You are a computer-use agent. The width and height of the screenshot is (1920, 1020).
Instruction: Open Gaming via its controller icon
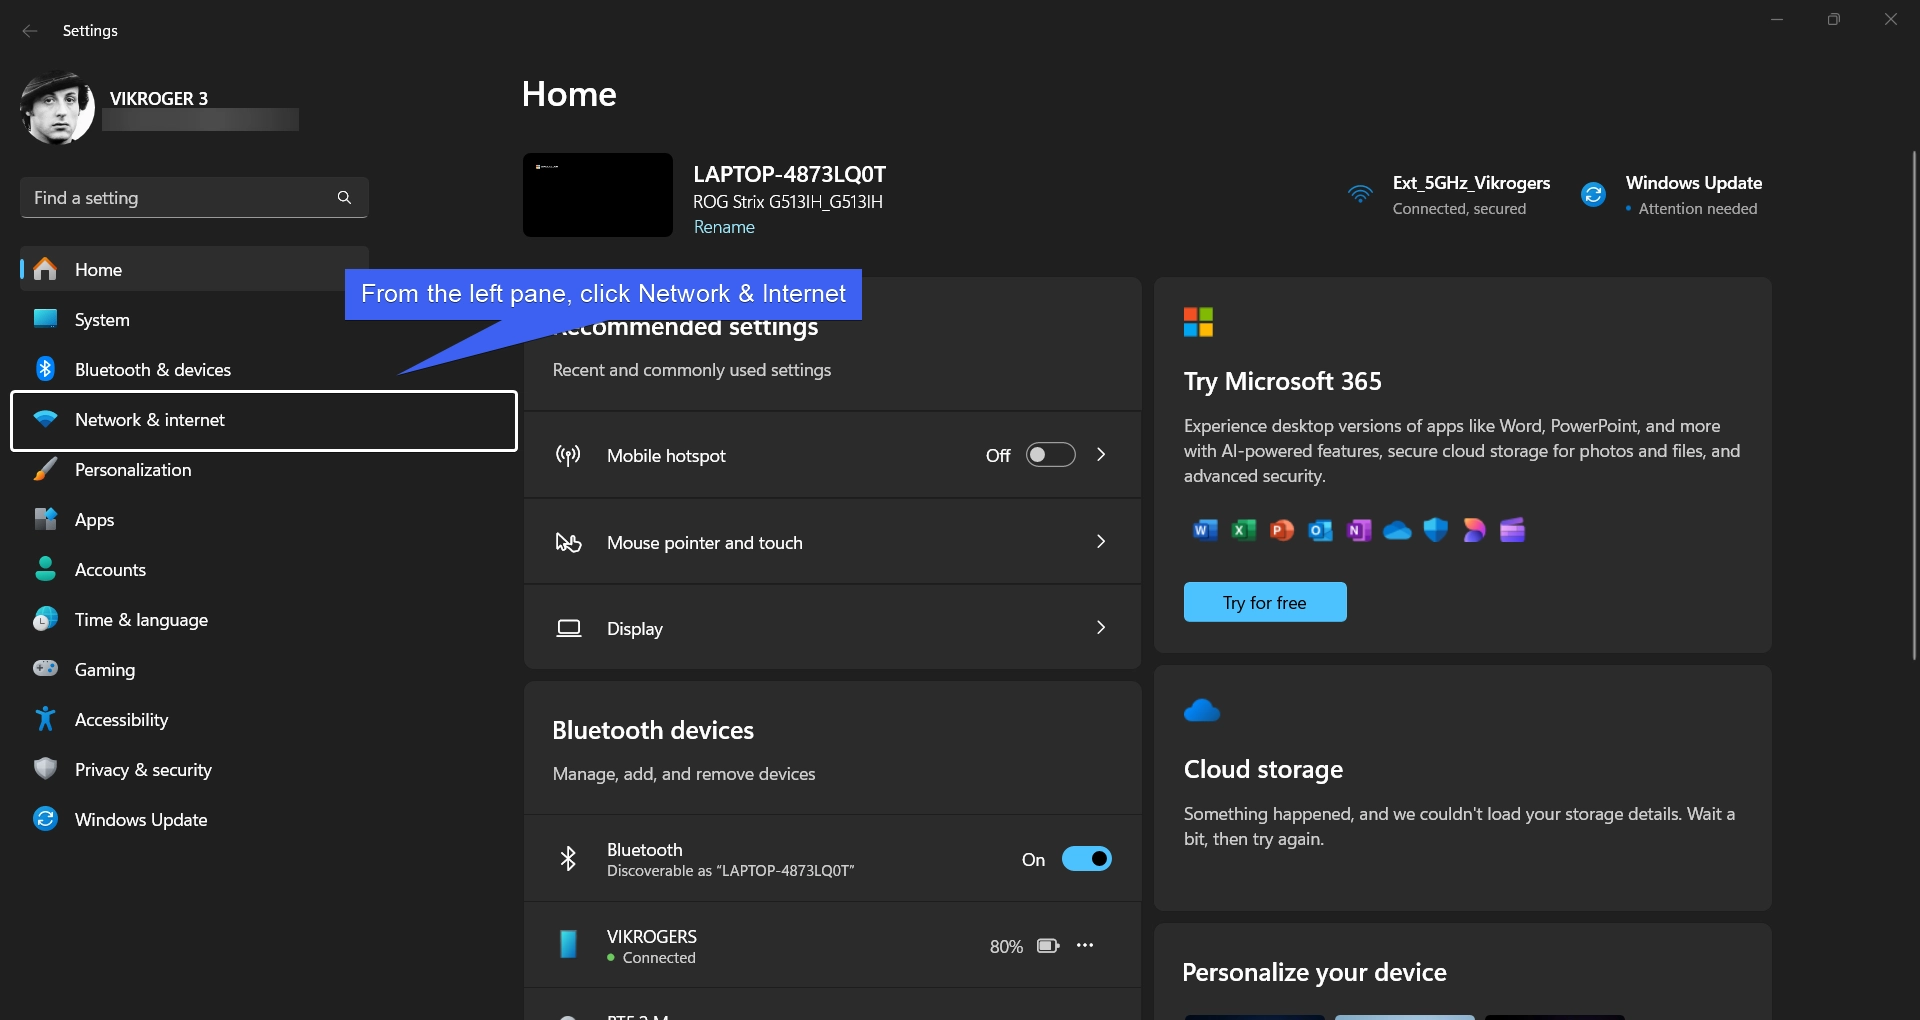pos(45,669)
